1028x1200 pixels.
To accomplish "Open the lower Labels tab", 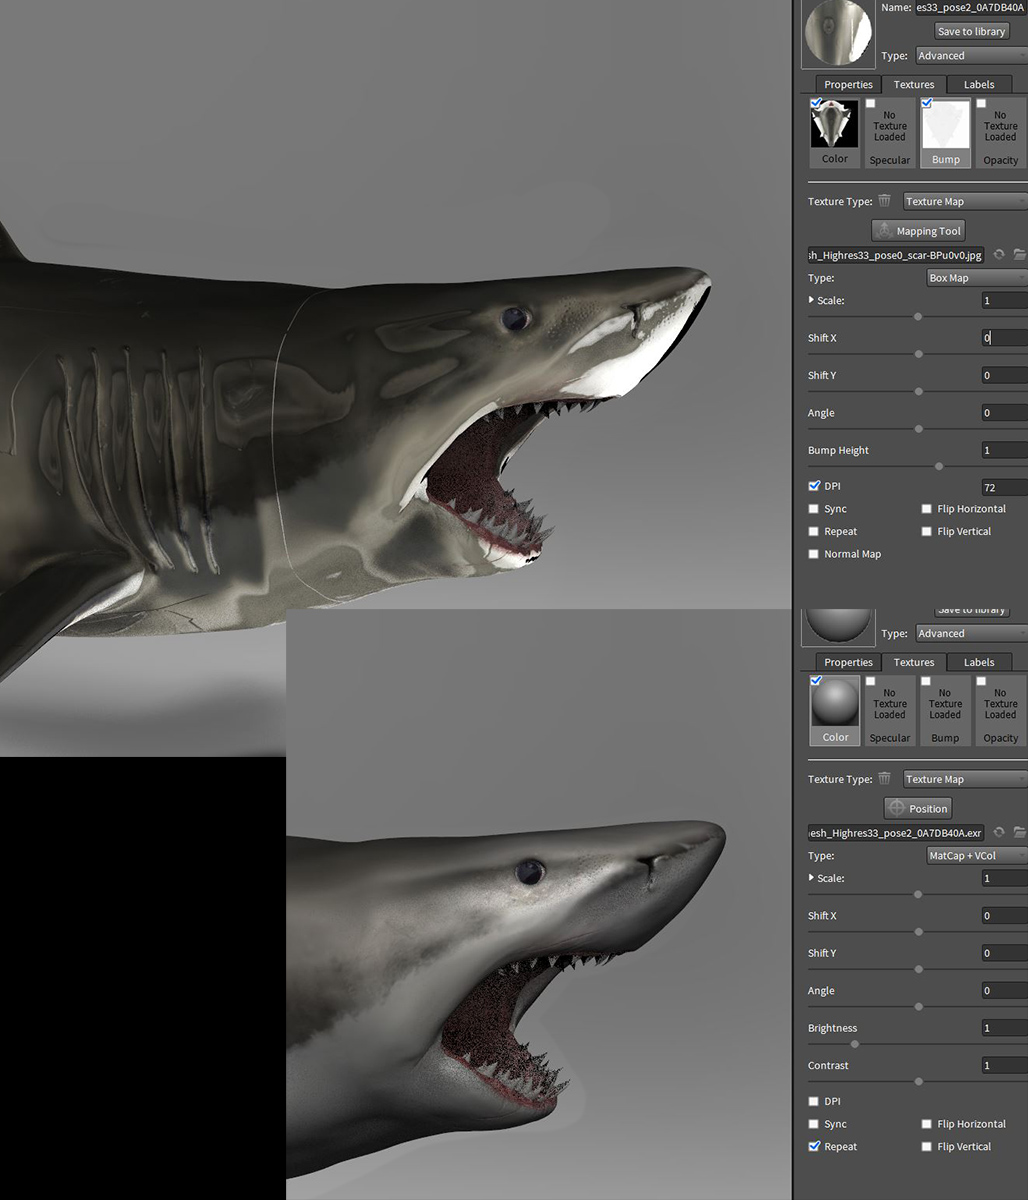I will tap(979, 662).
